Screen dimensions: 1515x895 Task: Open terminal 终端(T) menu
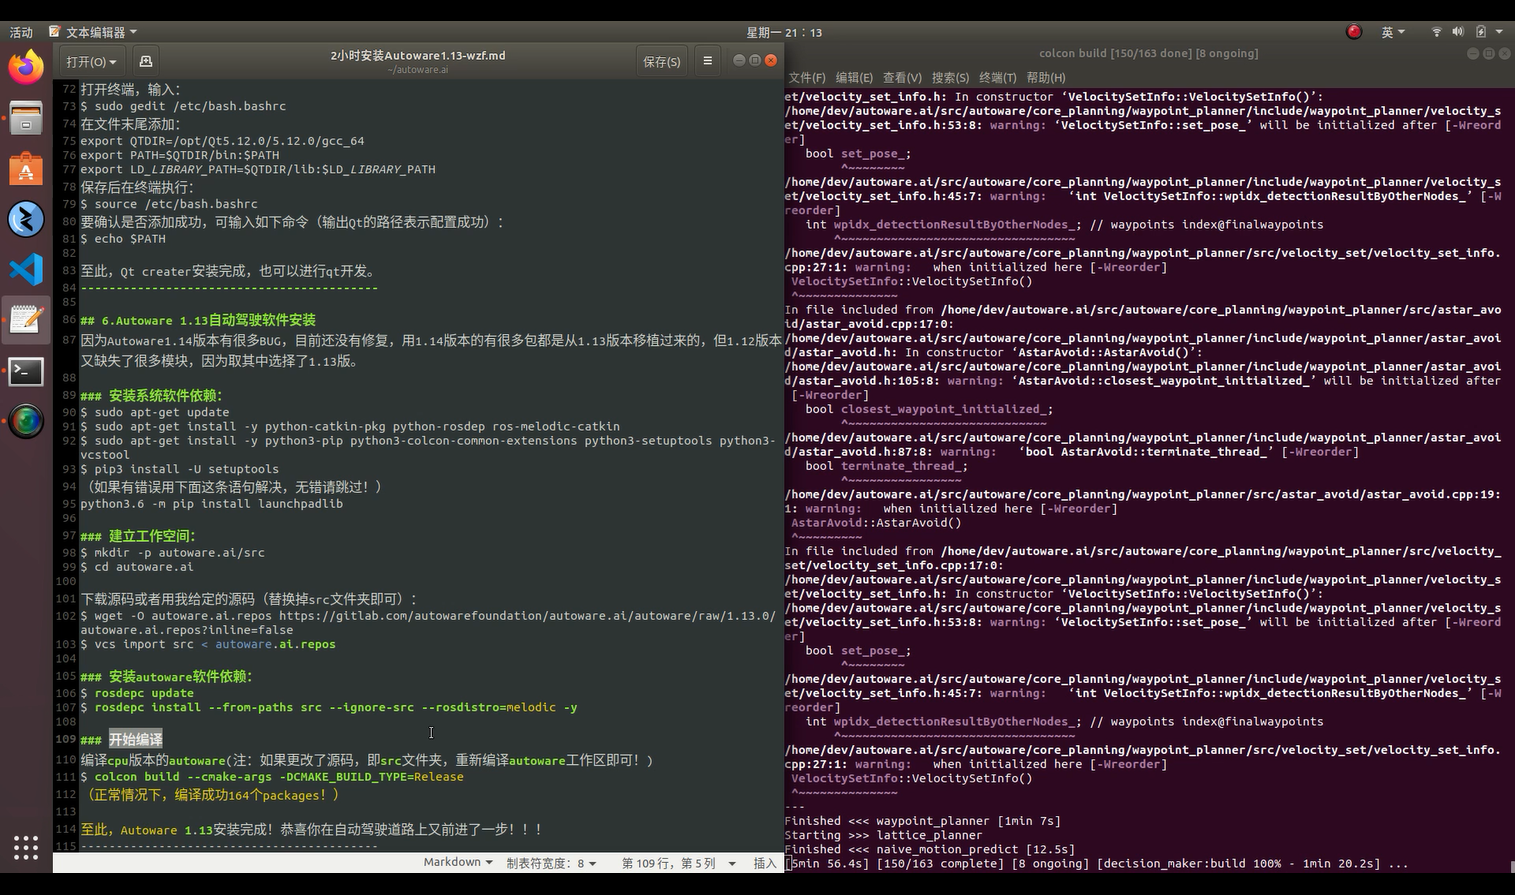[x=998, y=77]
